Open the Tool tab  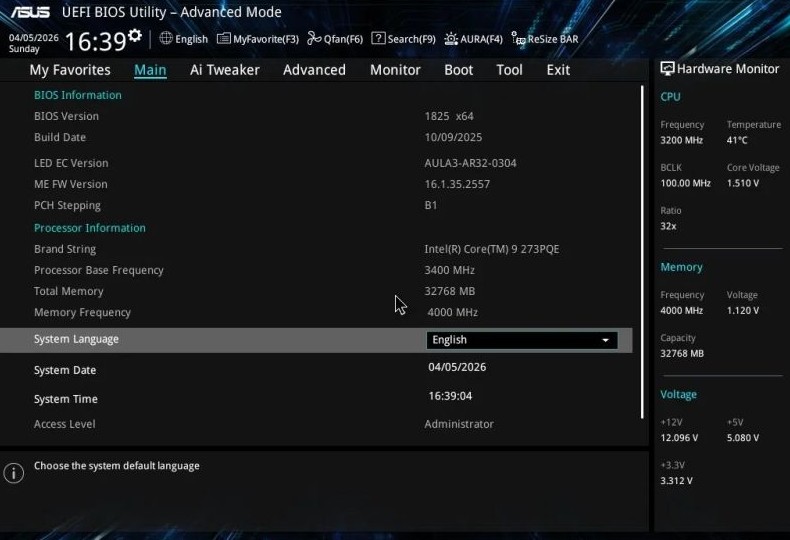[509, 70]
